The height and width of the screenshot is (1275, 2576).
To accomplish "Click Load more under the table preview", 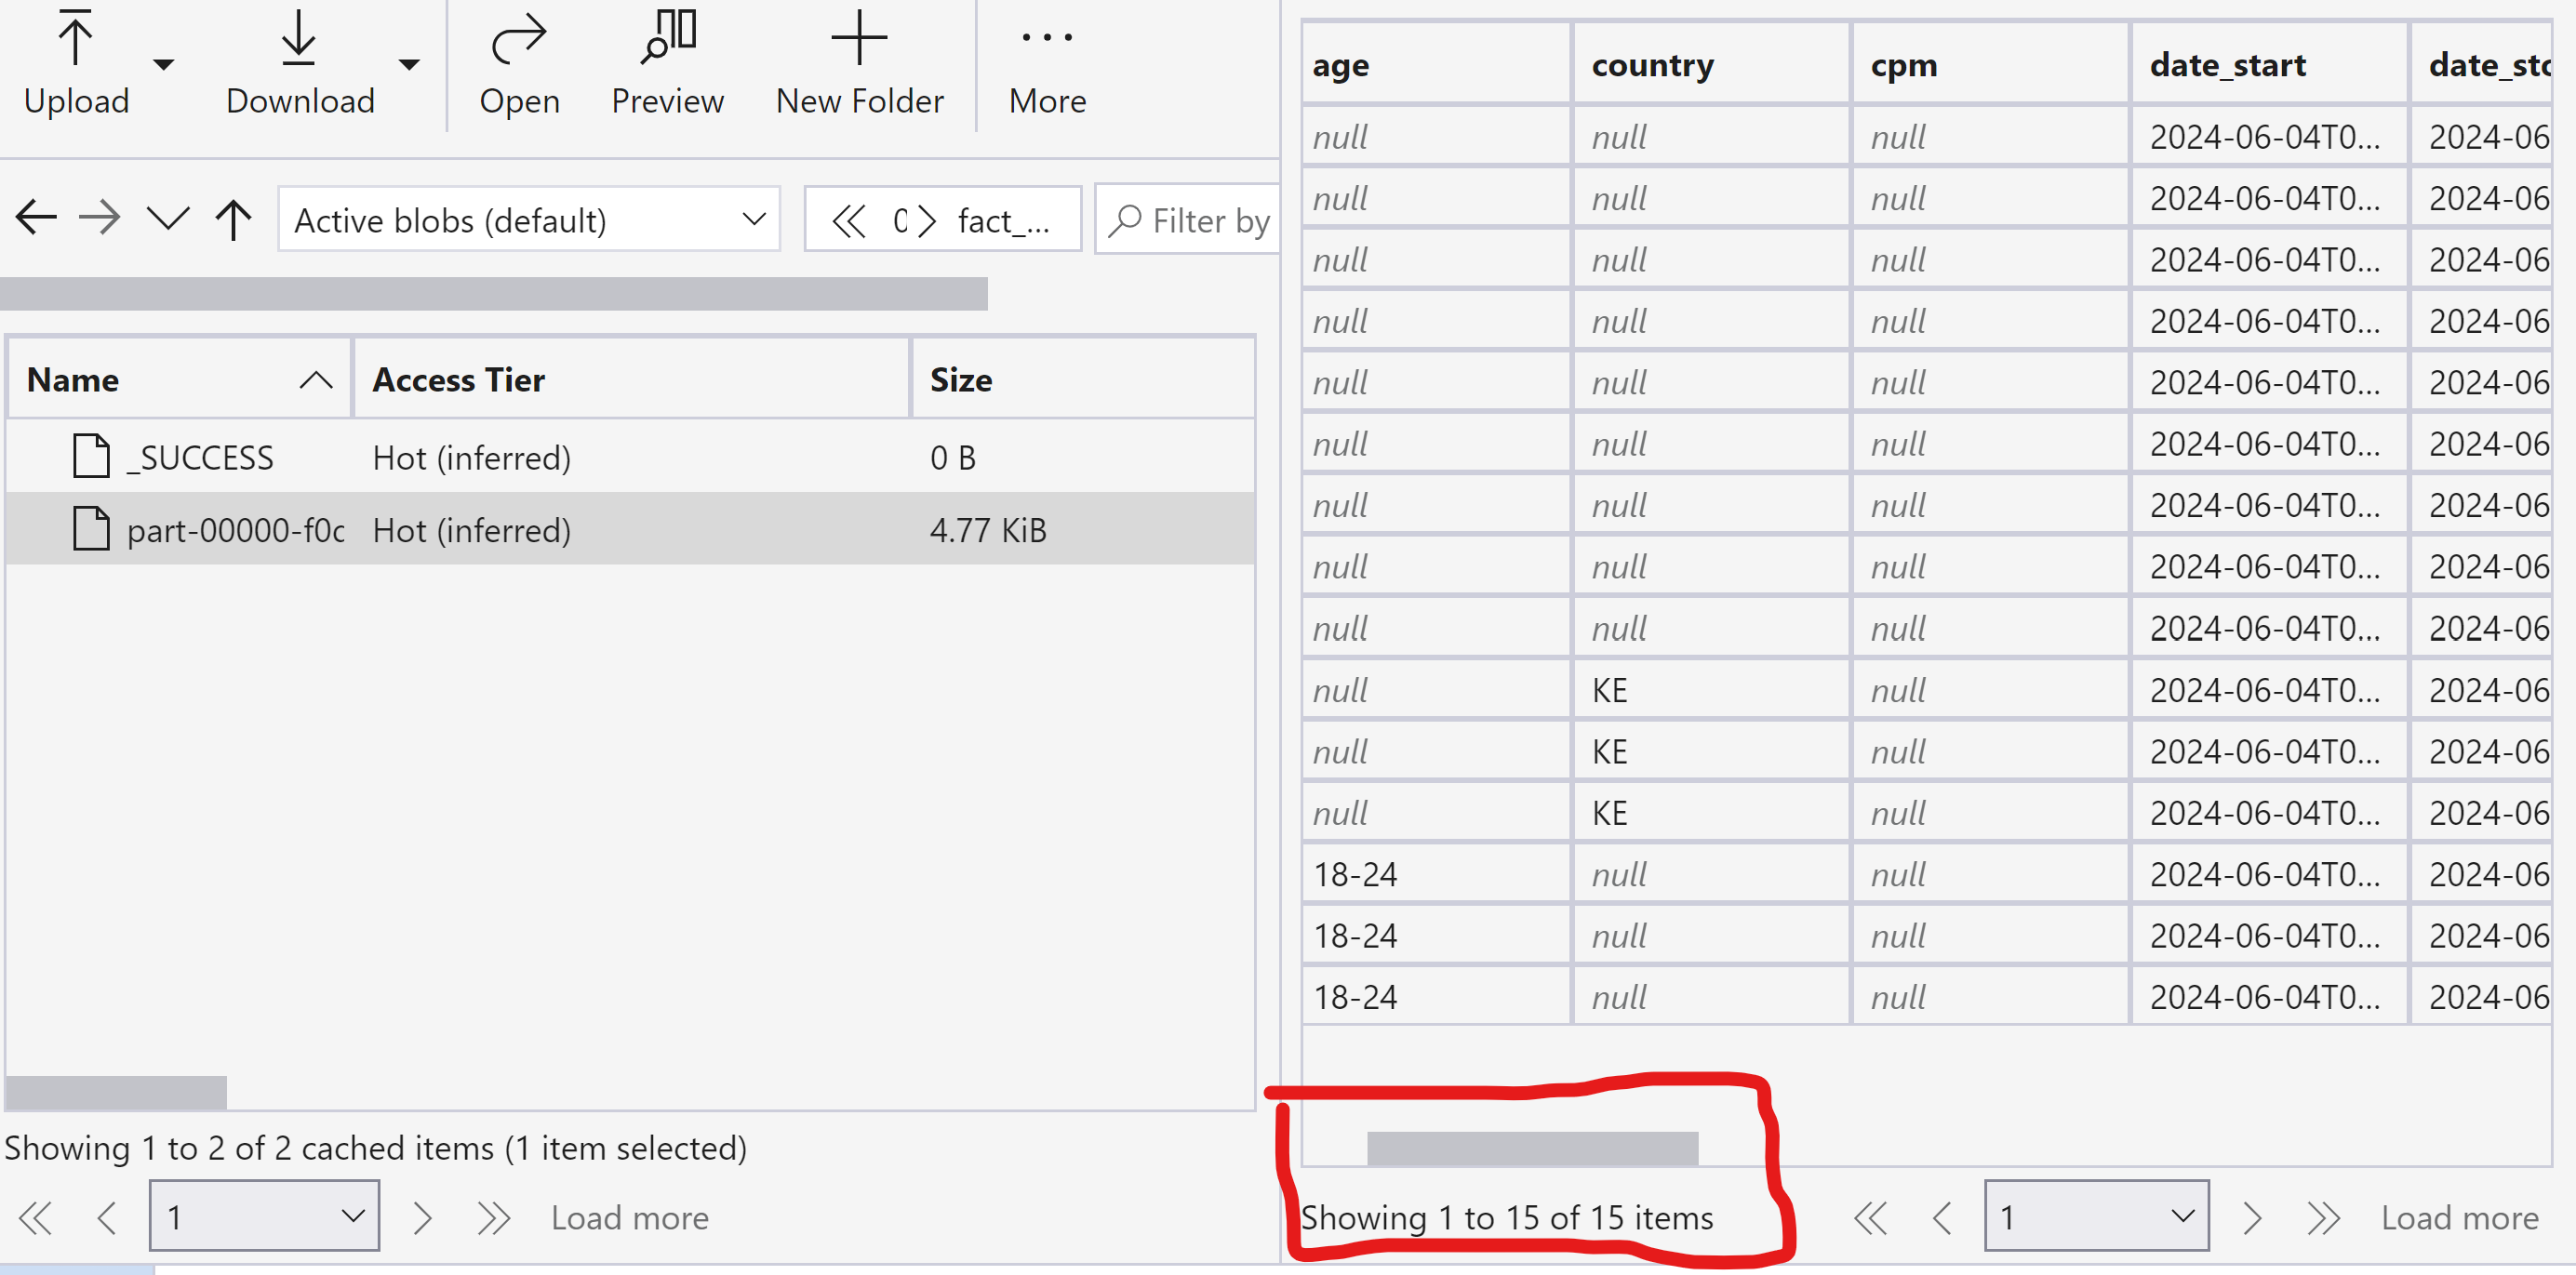I will [2462, 1217].
